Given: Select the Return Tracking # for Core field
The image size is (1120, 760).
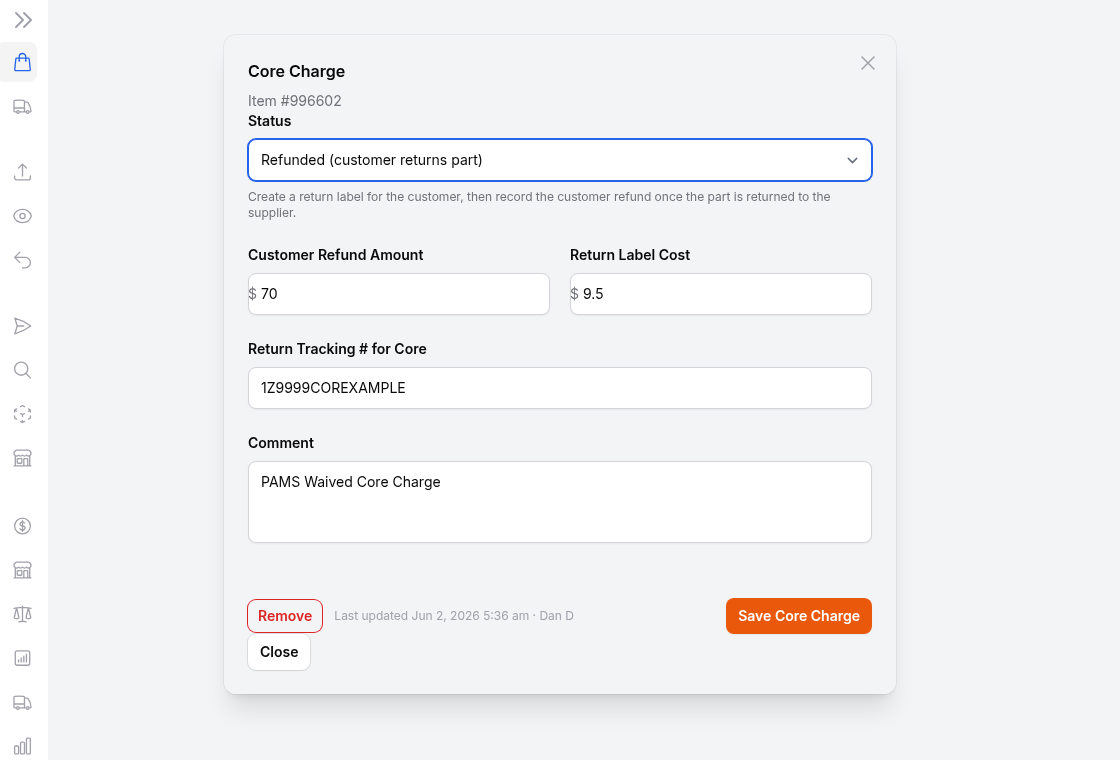Looking at the screenshot, I should tap(560, 388).
